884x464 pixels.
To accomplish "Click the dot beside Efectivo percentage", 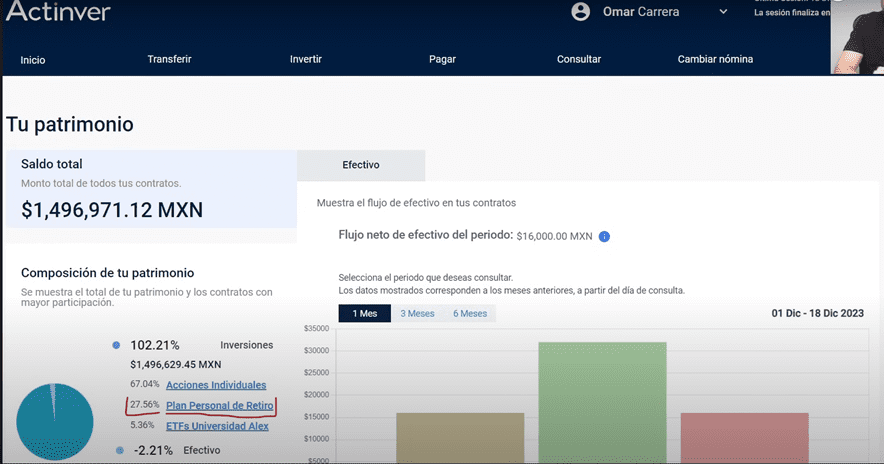I will click(x=119, y=451).
